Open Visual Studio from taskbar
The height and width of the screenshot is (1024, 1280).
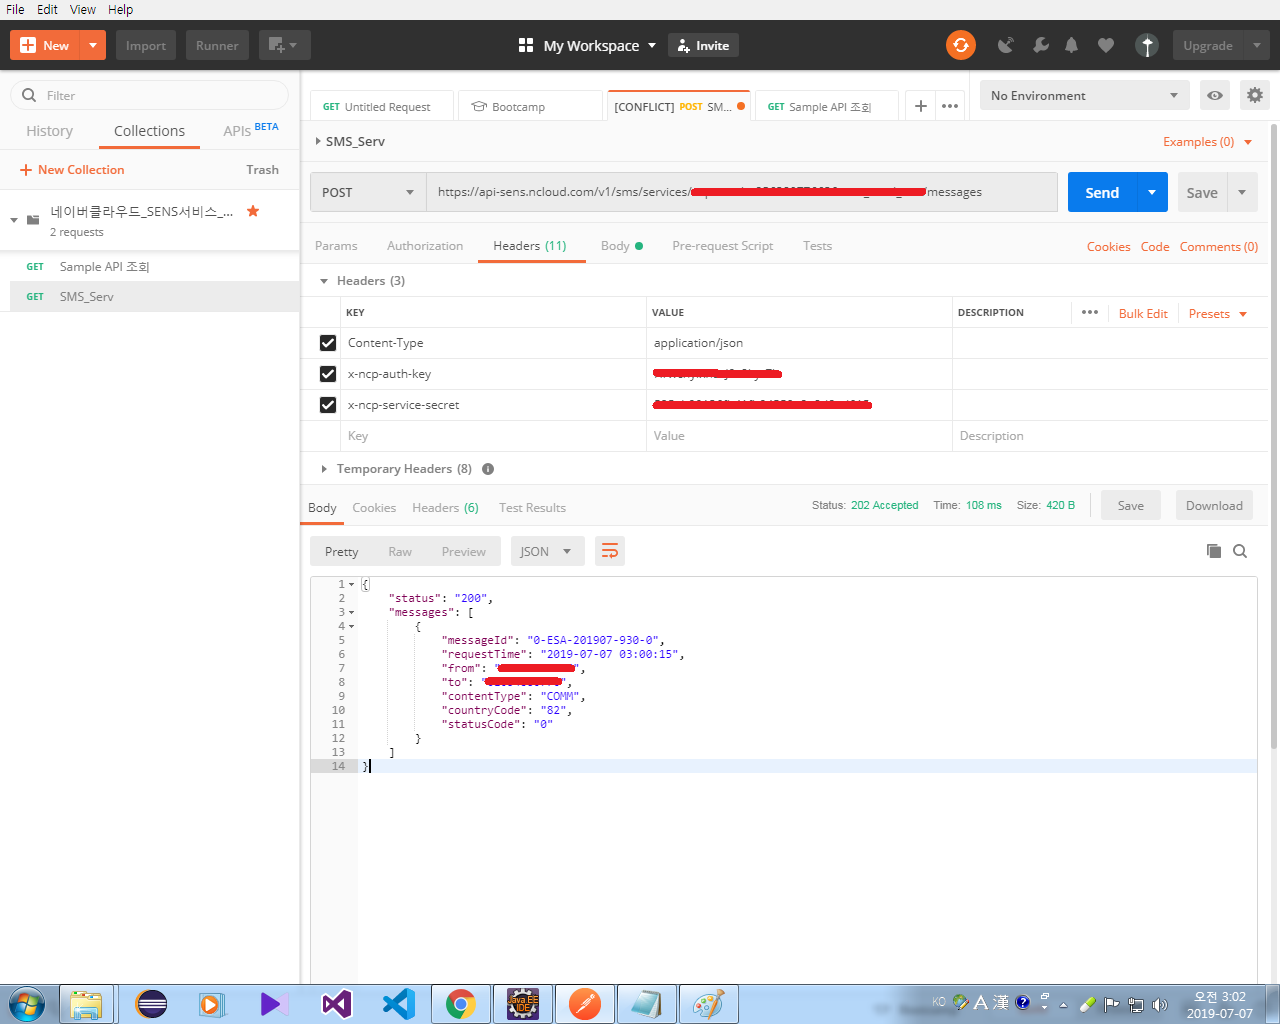337,1004
